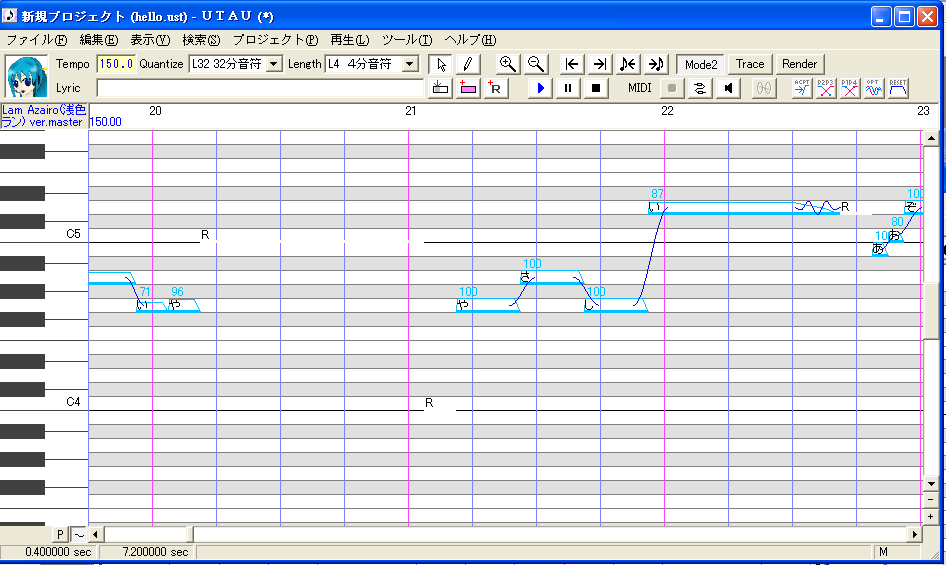Image resolution: width=946 pixels, height=565 pixels.
Task: Click the voicebank character portrait
Action: coord(26,77)
